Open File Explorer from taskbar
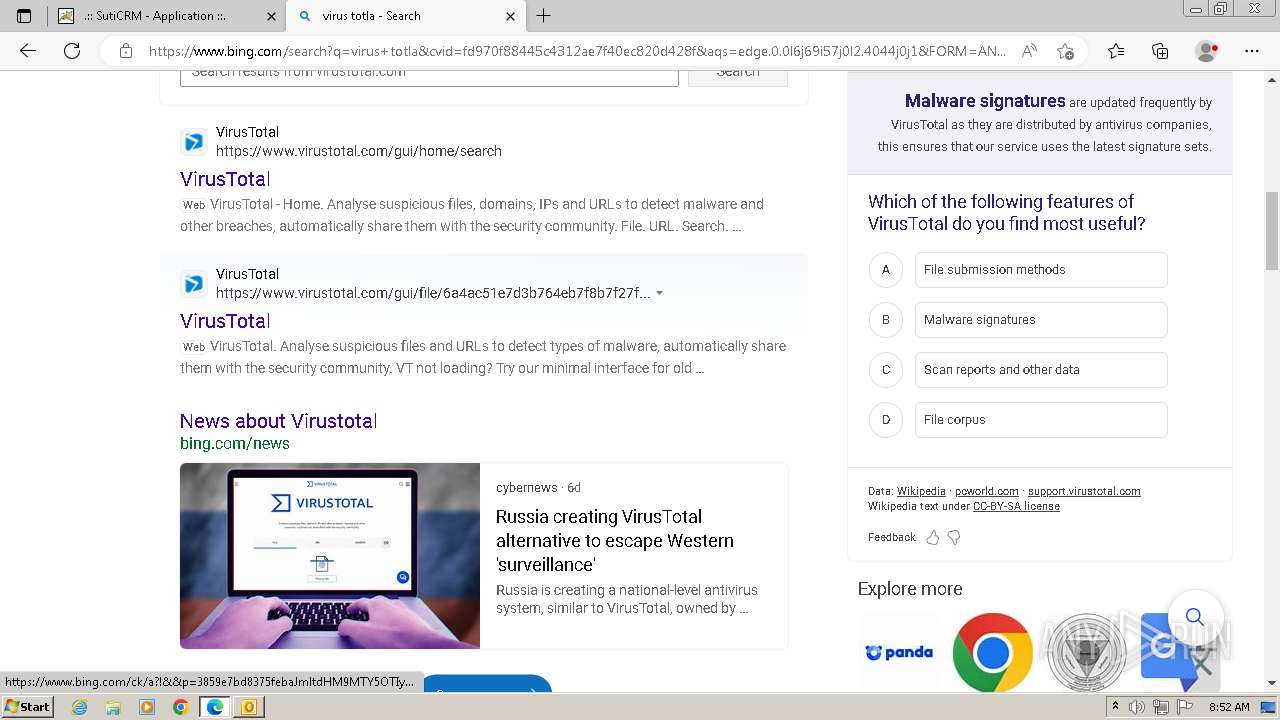1280x720 pixels. point(113,707)
